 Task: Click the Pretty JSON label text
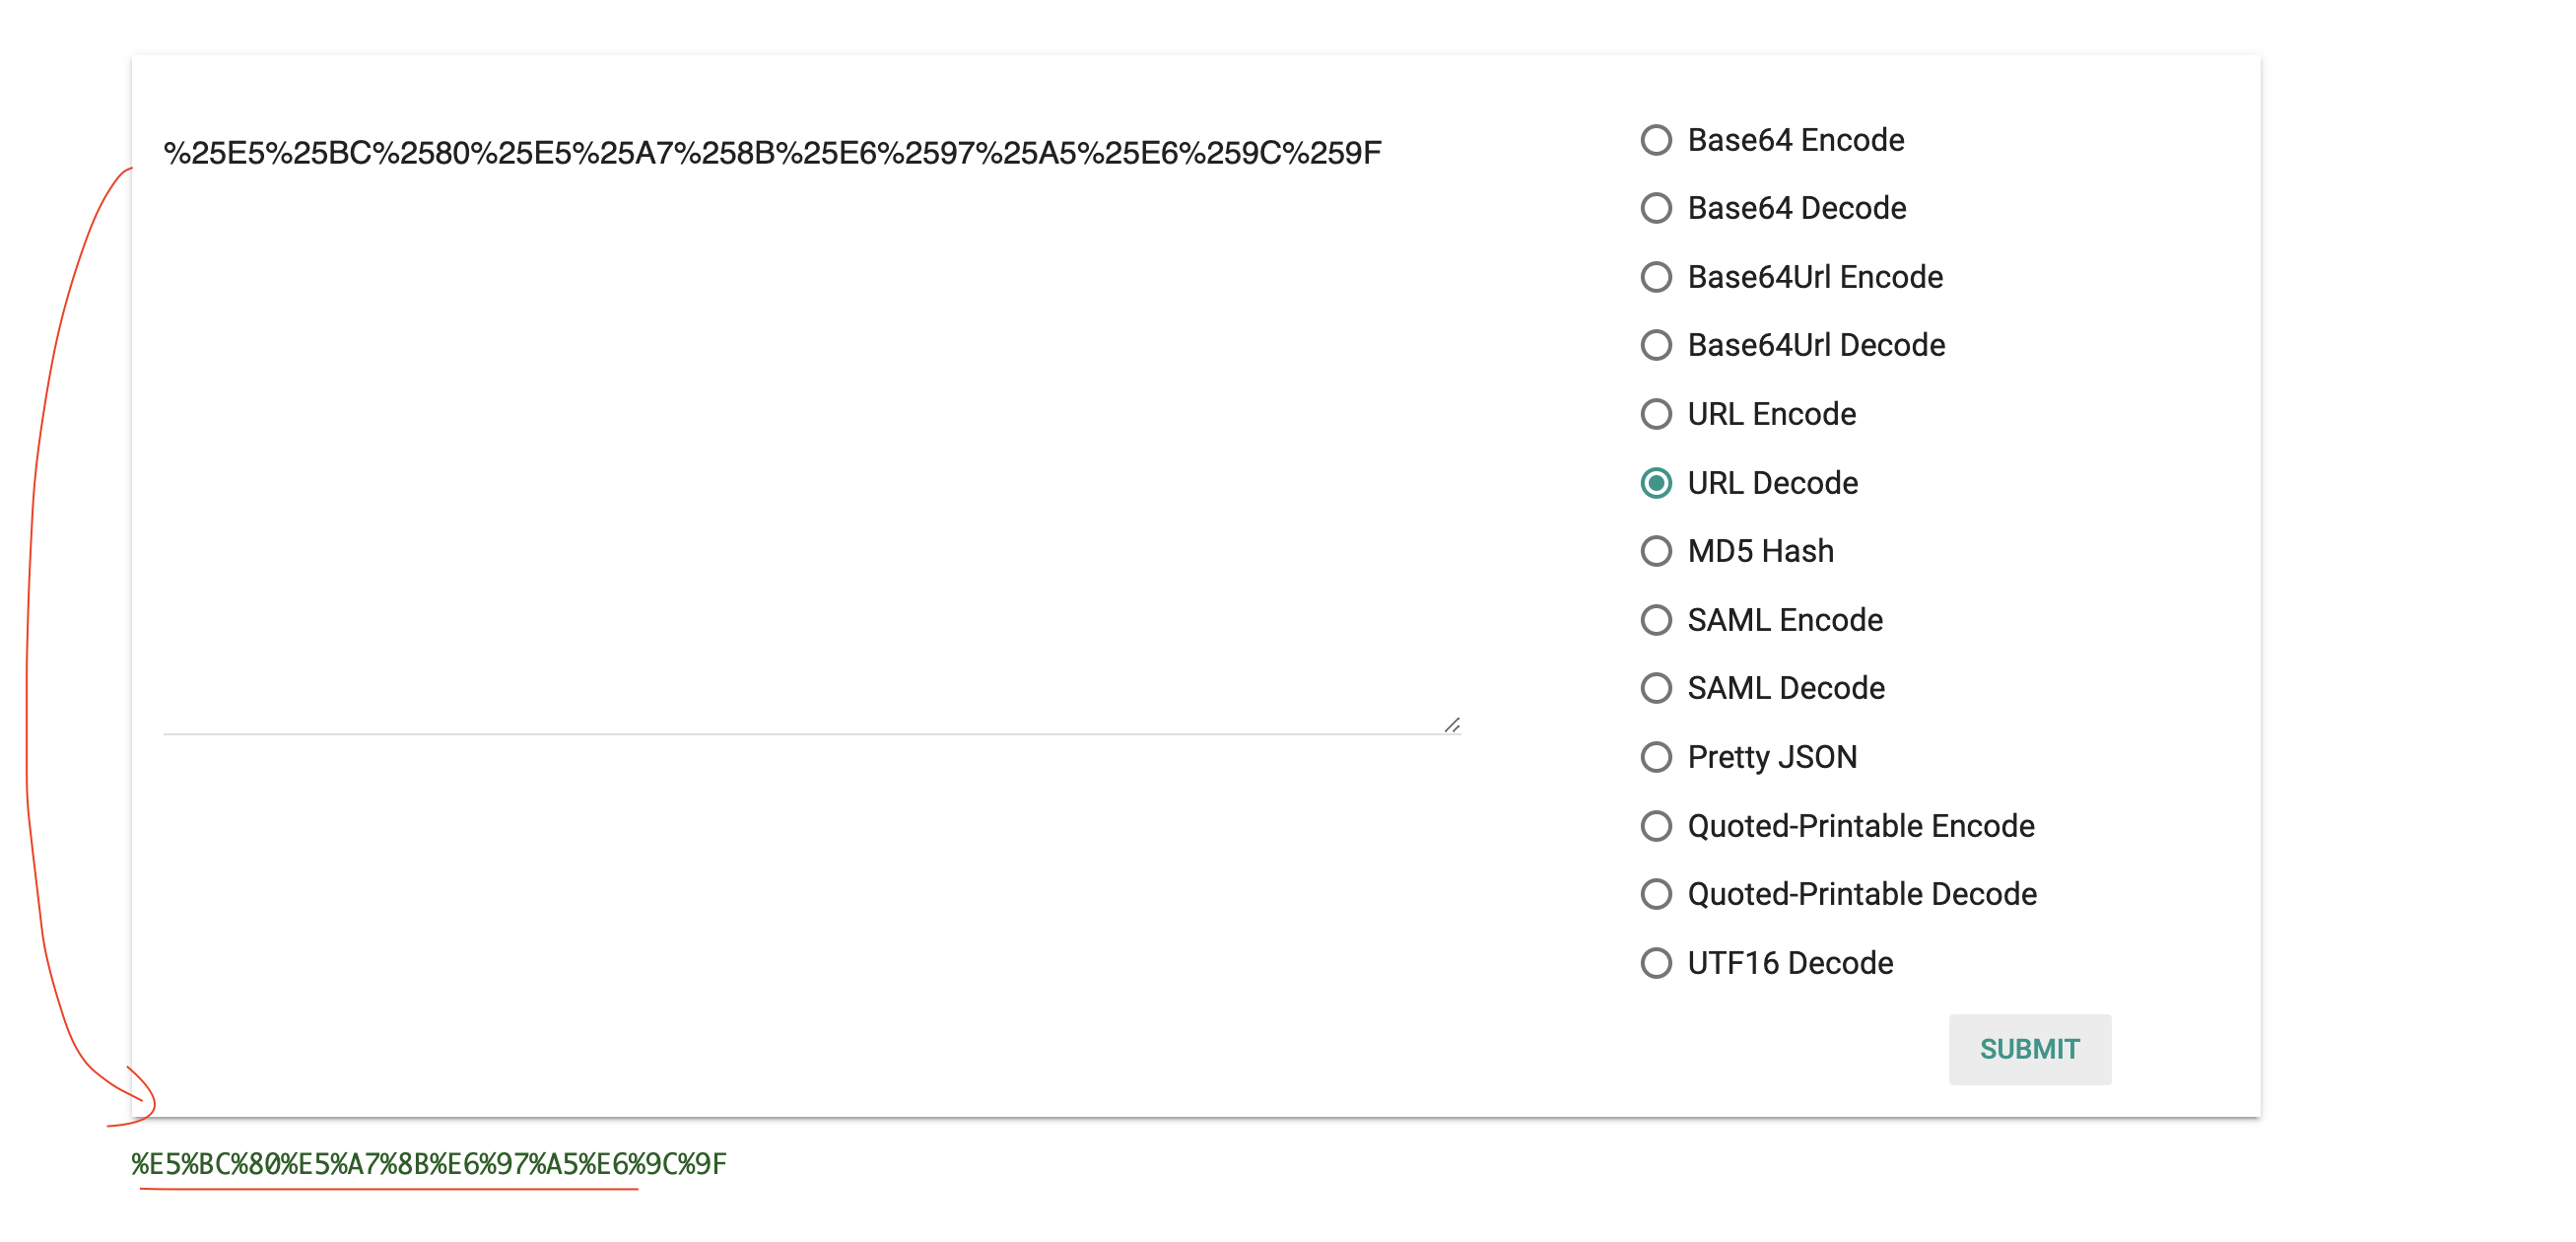click(x=1772, y=757)
